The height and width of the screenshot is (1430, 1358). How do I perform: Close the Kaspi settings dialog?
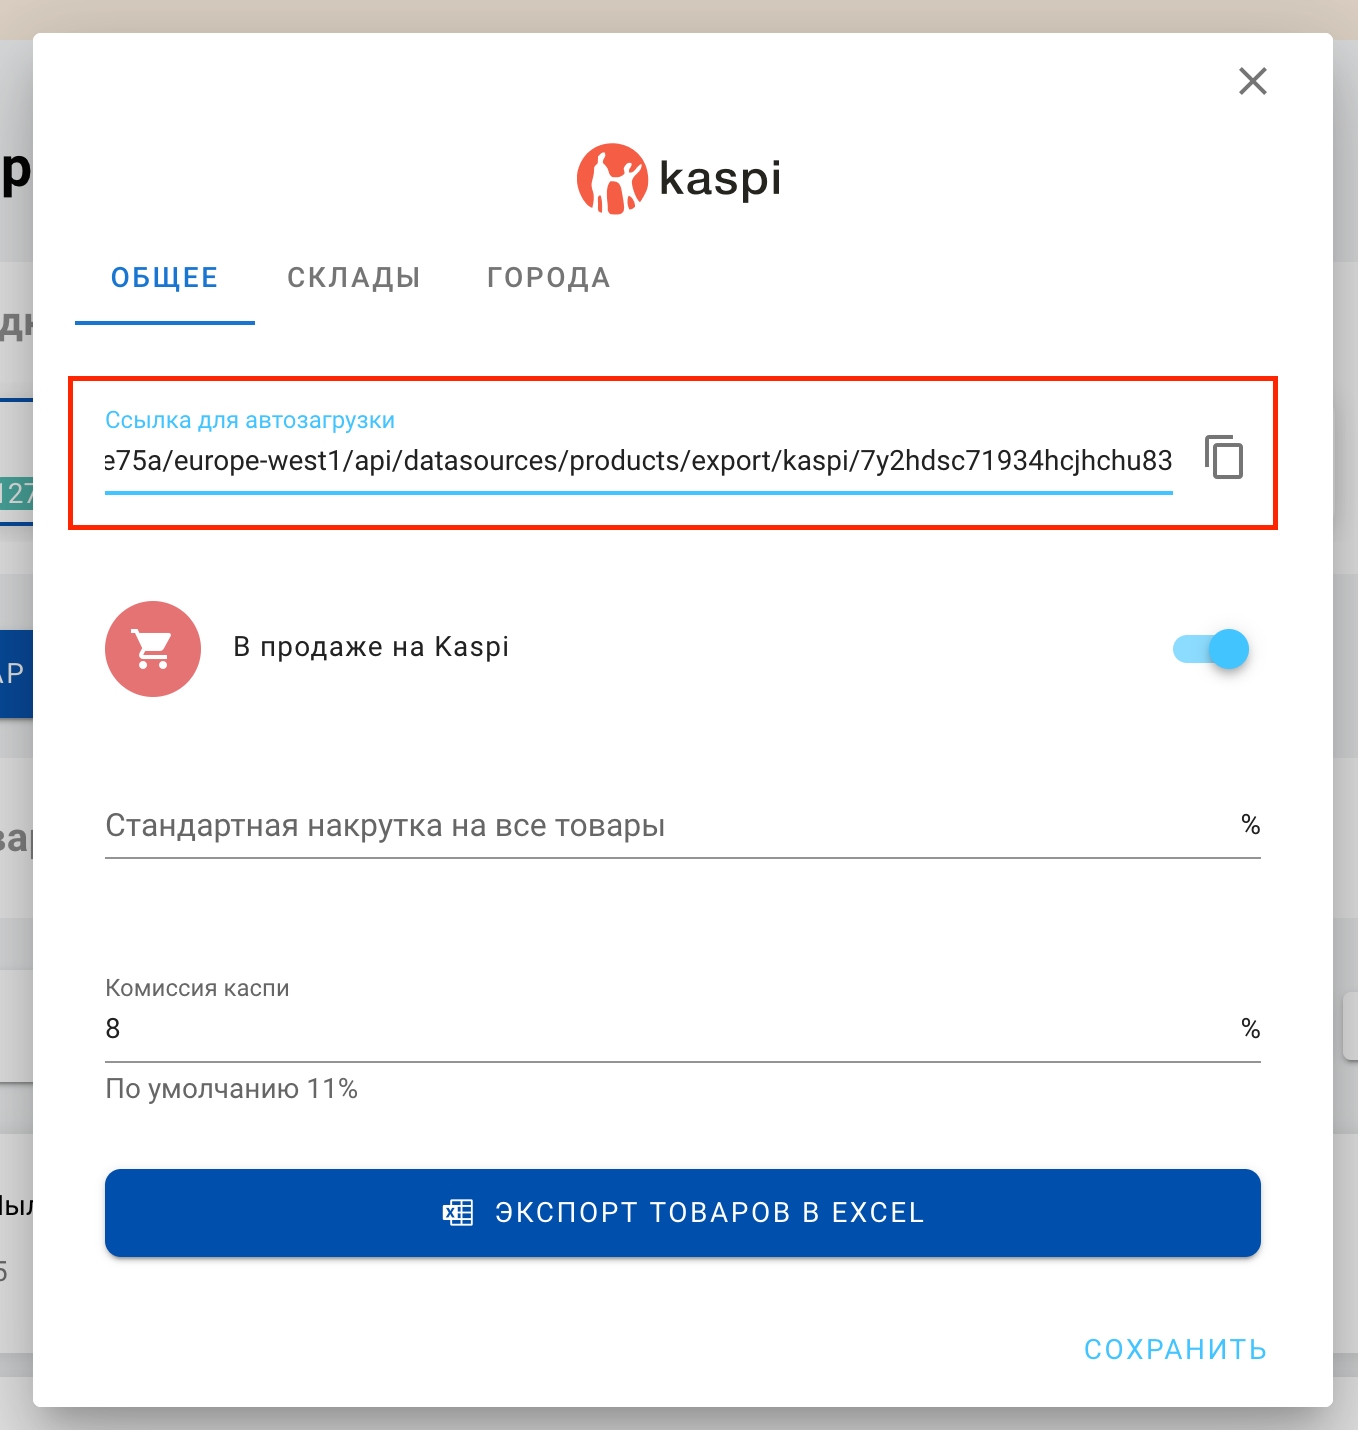point(1252,81)
